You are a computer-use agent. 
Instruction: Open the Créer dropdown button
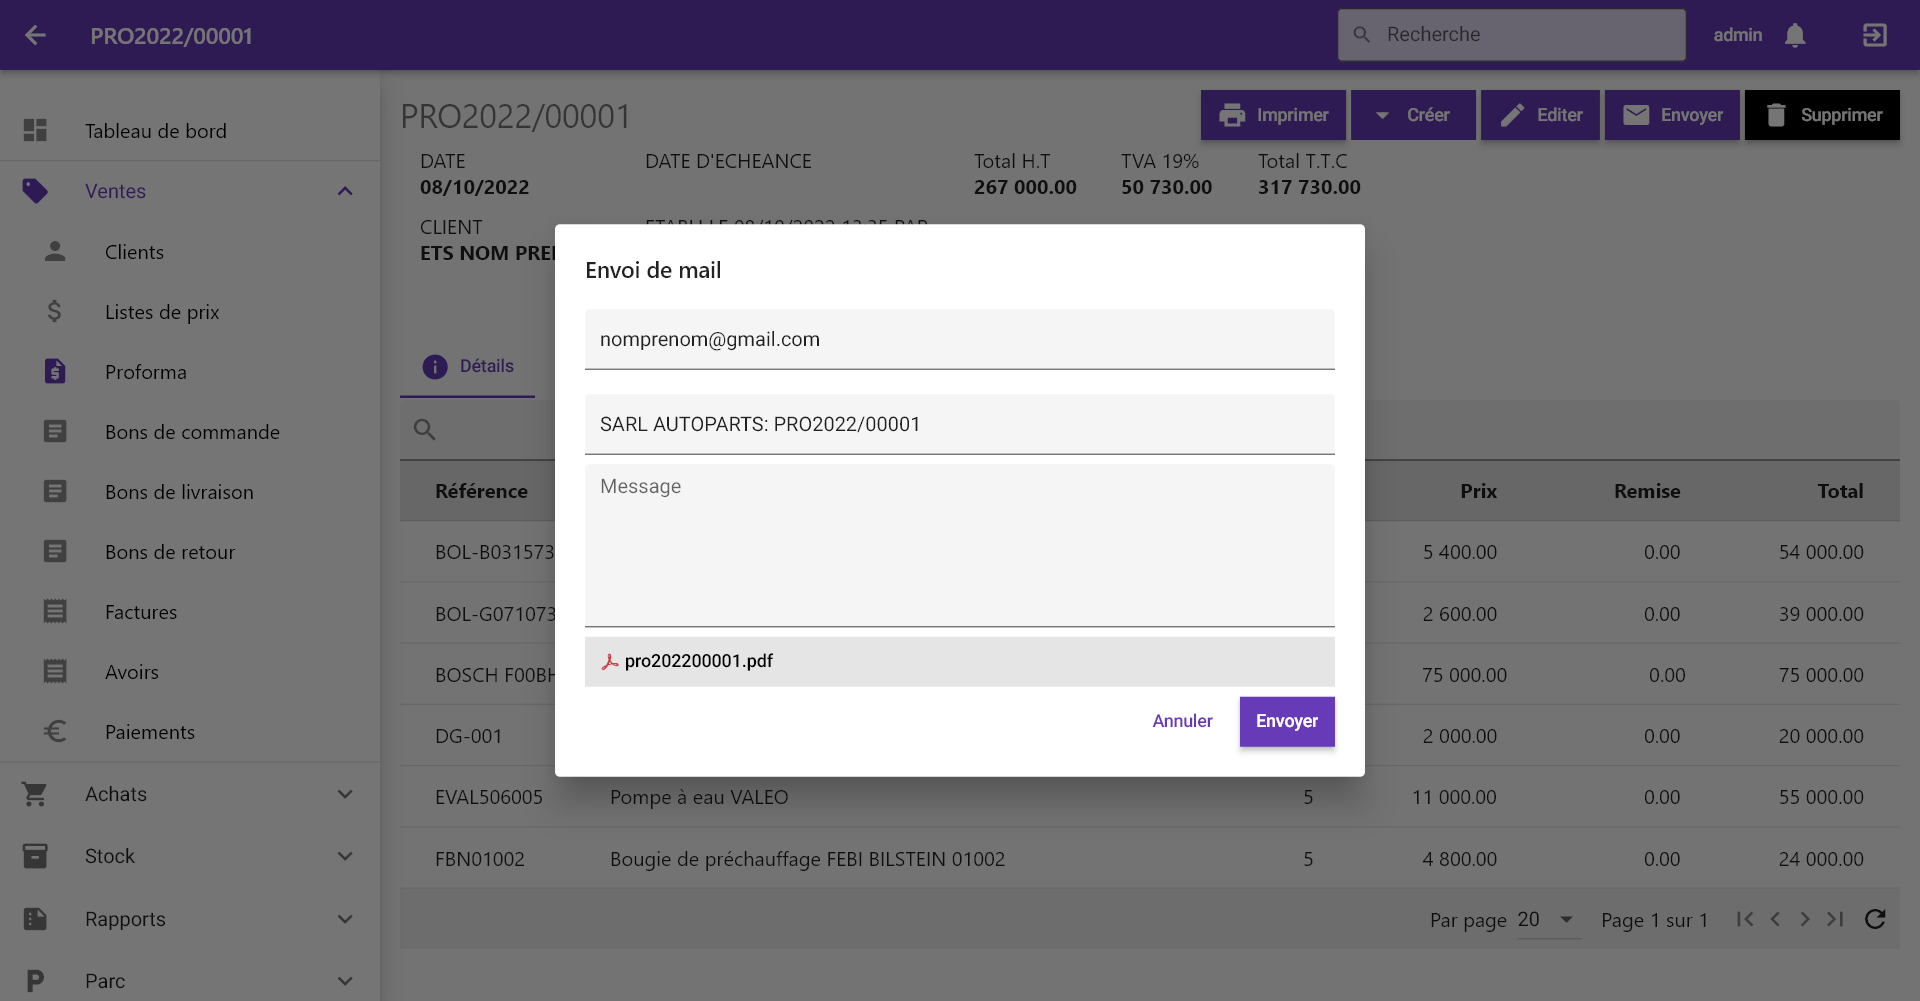(1413, 115)
